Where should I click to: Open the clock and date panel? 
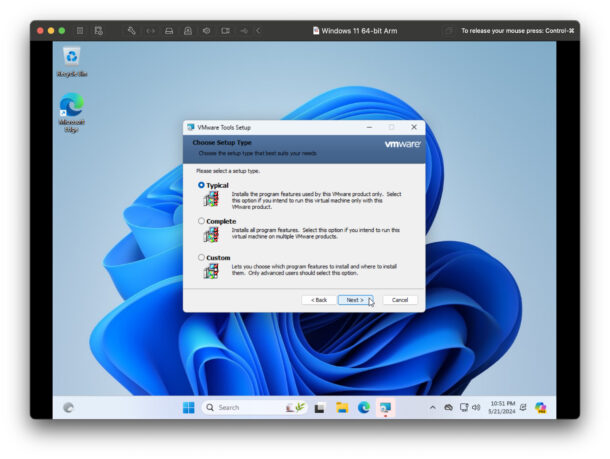point(503,408)
